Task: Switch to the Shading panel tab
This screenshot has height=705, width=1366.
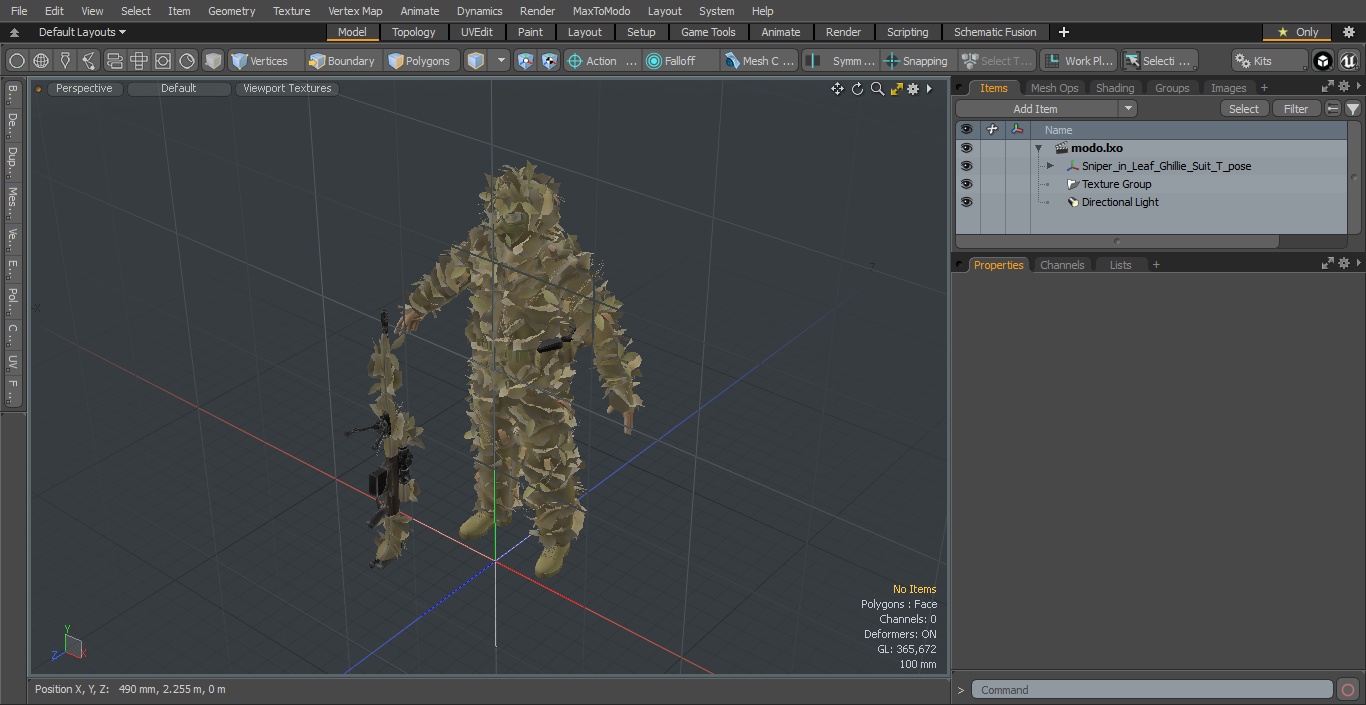Action: tap(1114, 88)
